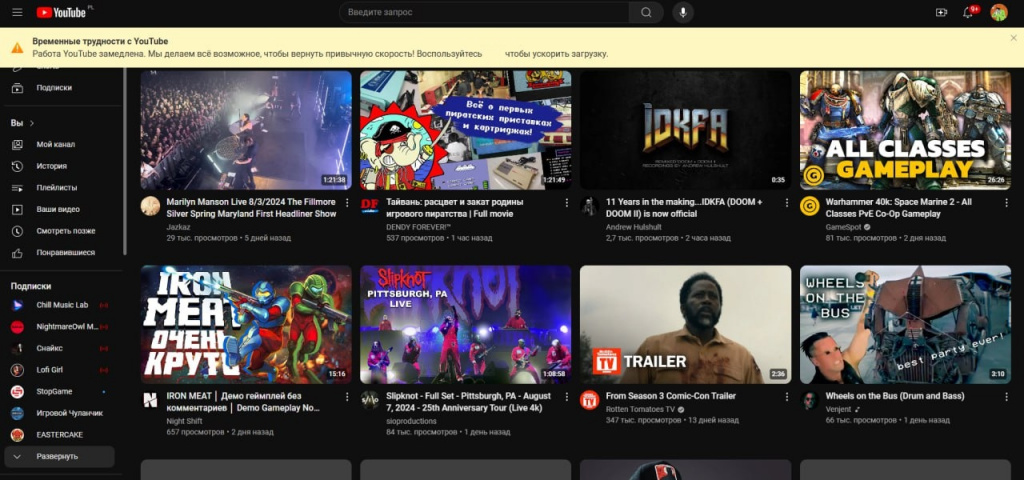The height and width of the screenshot is (480, 1024).
Task: Open DENDY FOREVER channel avatar
Action: click(x=370, y=206)
